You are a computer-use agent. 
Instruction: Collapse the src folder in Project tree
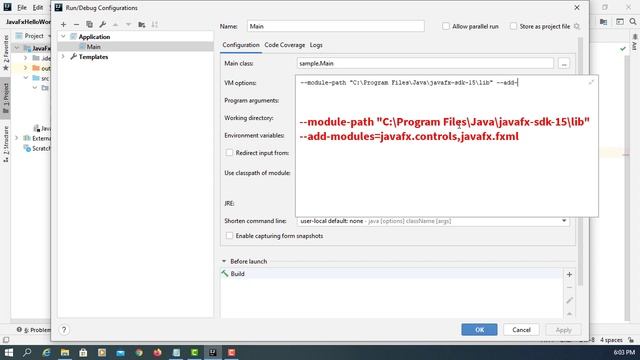(x=26, y=78)
